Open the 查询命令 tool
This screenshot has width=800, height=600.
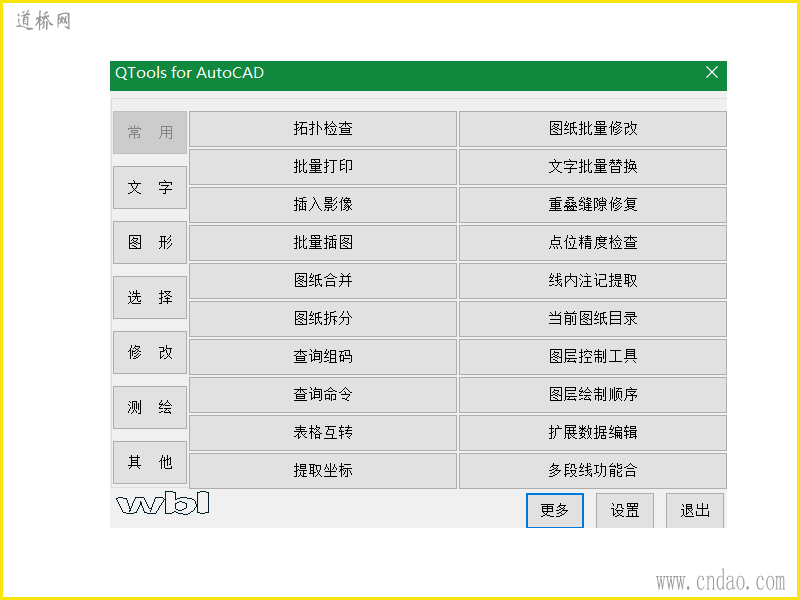click(x=323, y=395)
